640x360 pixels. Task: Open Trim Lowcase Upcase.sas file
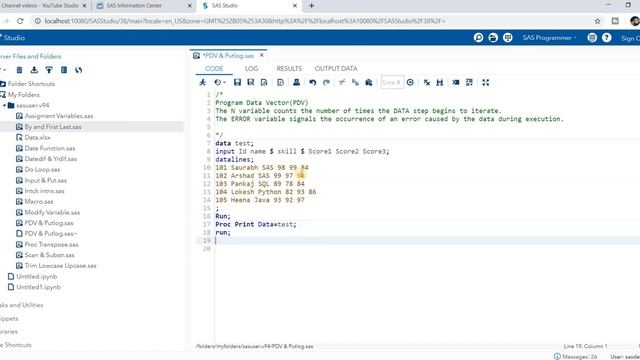(x=60, y=266)
